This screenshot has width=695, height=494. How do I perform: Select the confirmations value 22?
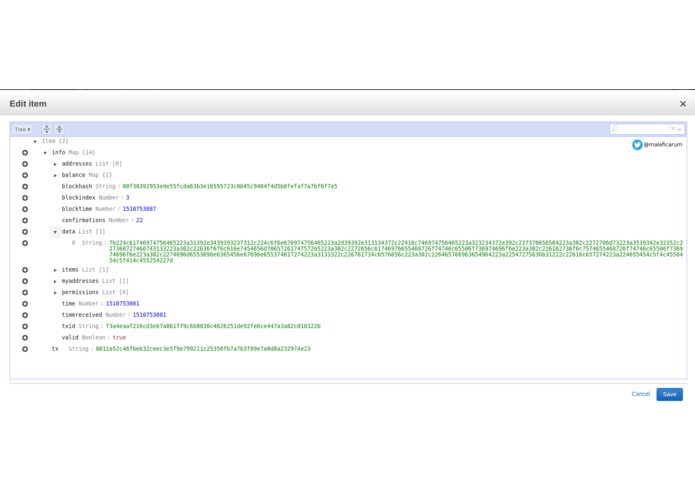click(139, 220)
